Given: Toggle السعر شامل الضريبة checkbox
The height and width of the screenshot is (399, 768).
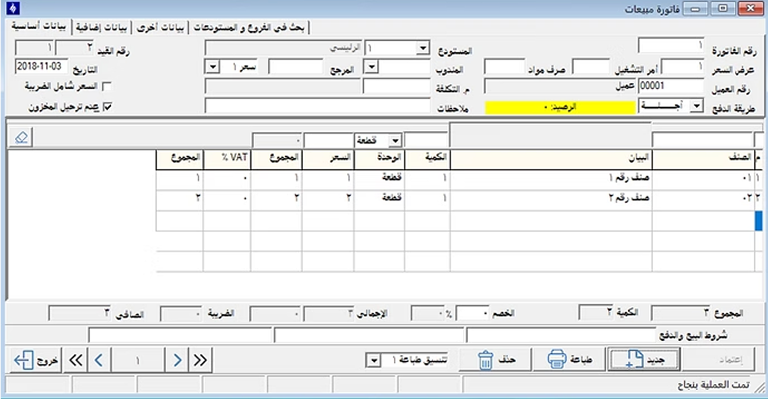Looking at the screenshot, I should click(107, 87).
